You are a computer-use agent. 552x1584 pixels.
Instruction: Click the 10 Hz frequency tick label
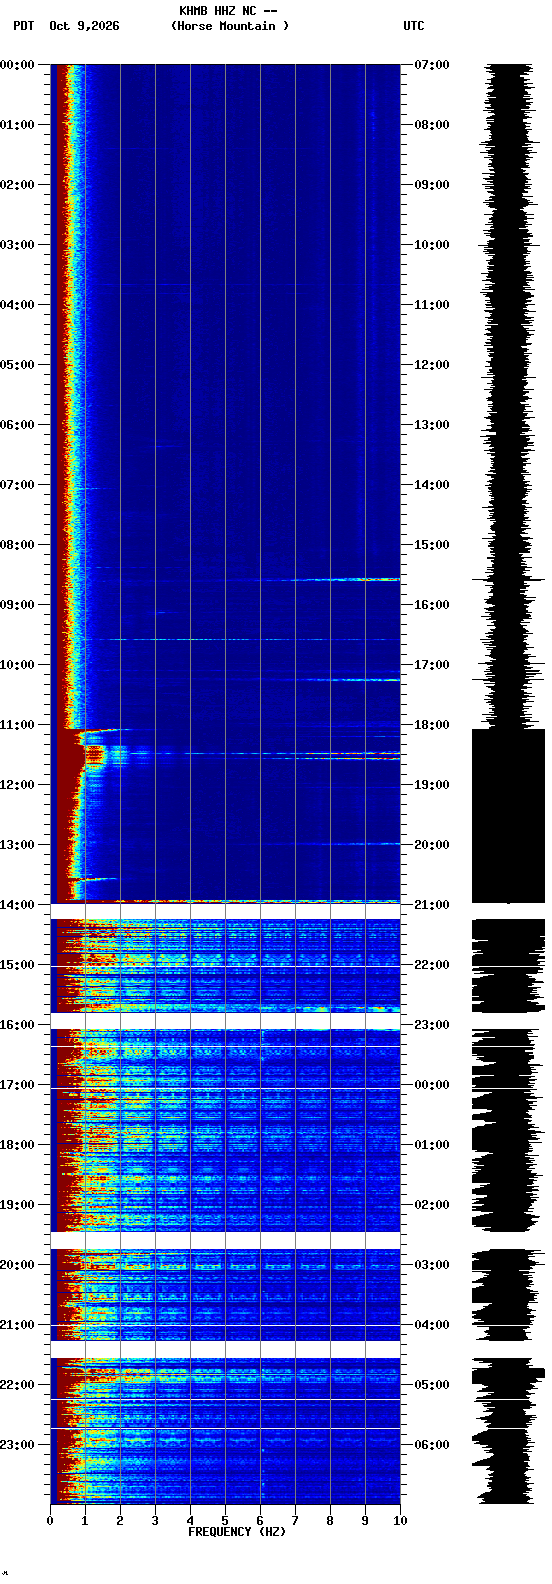[400, 1521]
